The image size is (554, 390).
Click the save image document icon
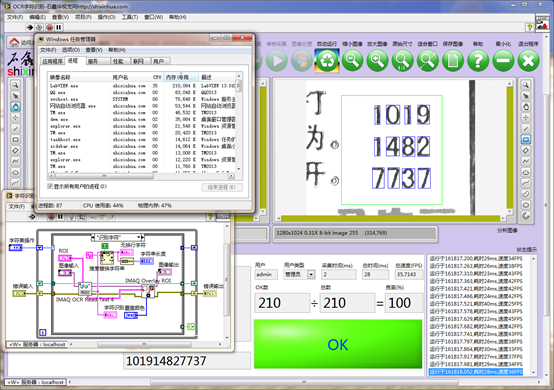[453, 61]
